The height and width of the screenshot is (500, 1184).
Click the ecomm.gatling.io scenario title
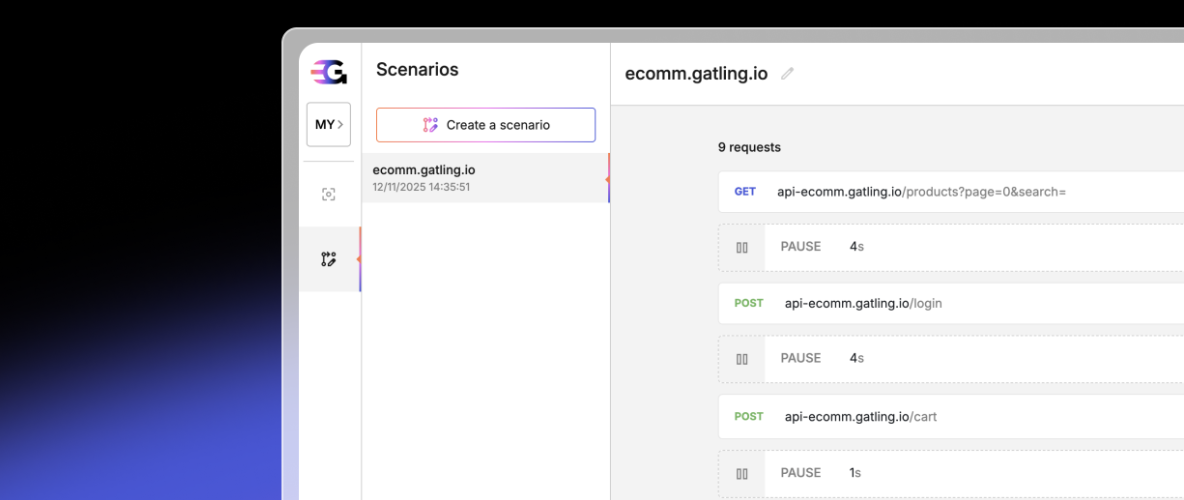tap(696, 73)
